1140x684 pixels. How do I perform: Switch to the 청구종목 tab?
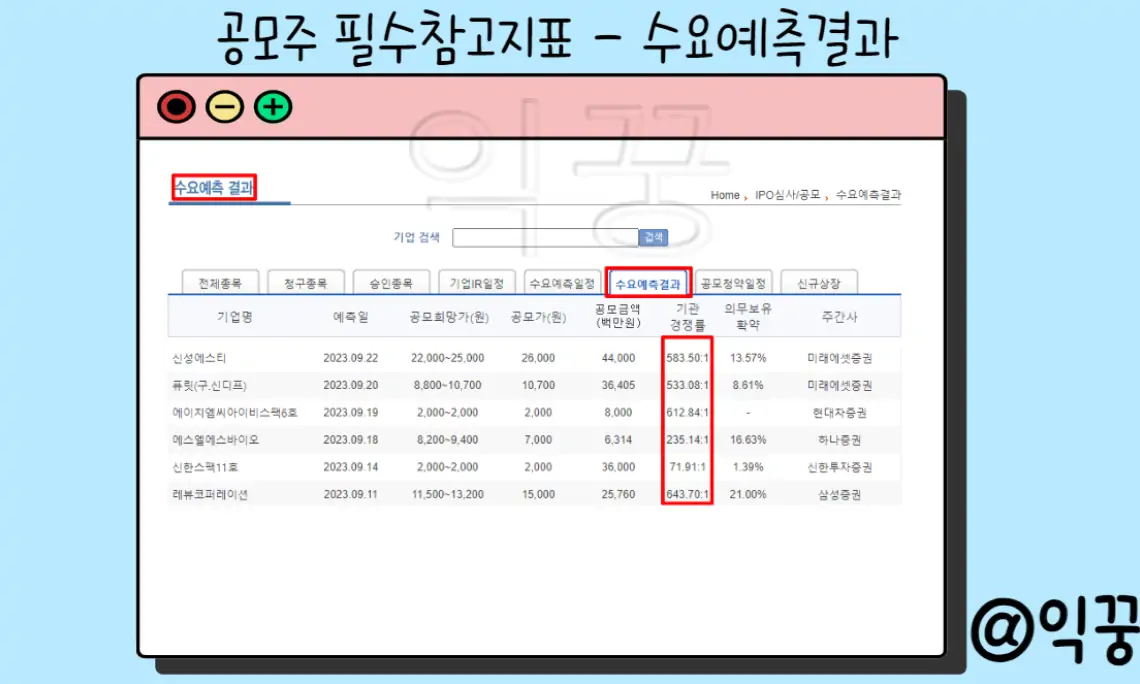(306, 282)
